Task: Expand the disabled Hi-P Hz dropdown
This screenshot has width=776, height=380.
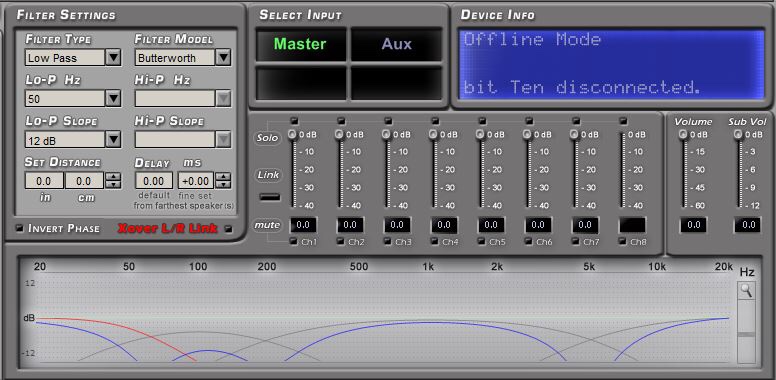Action: click(223, 99)
